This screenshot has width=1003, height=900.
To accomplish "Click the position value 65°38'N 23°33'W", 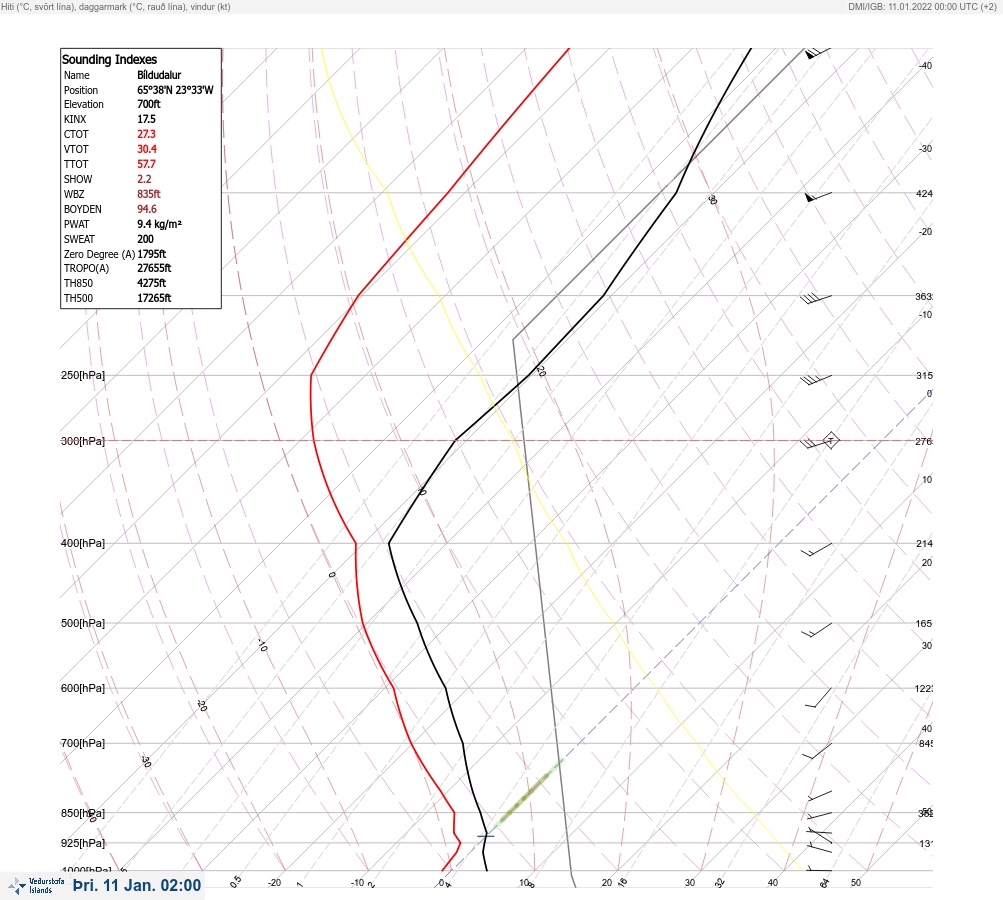I will click(x=175, y=90).
